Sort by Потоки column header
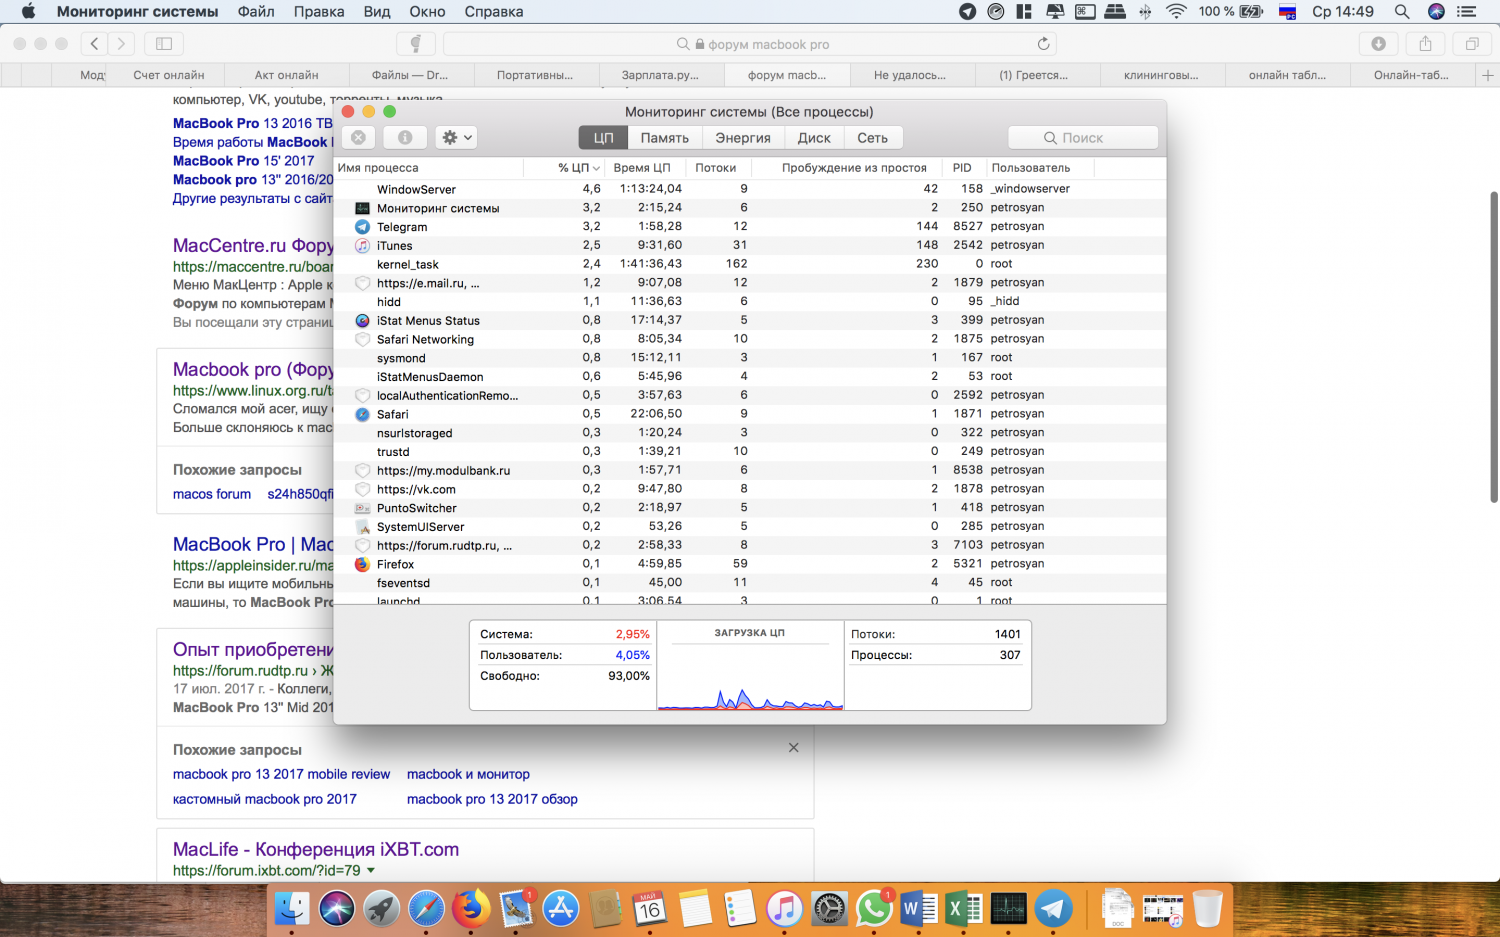Screen dimensions: 1500x937 [x=716, y=168]
